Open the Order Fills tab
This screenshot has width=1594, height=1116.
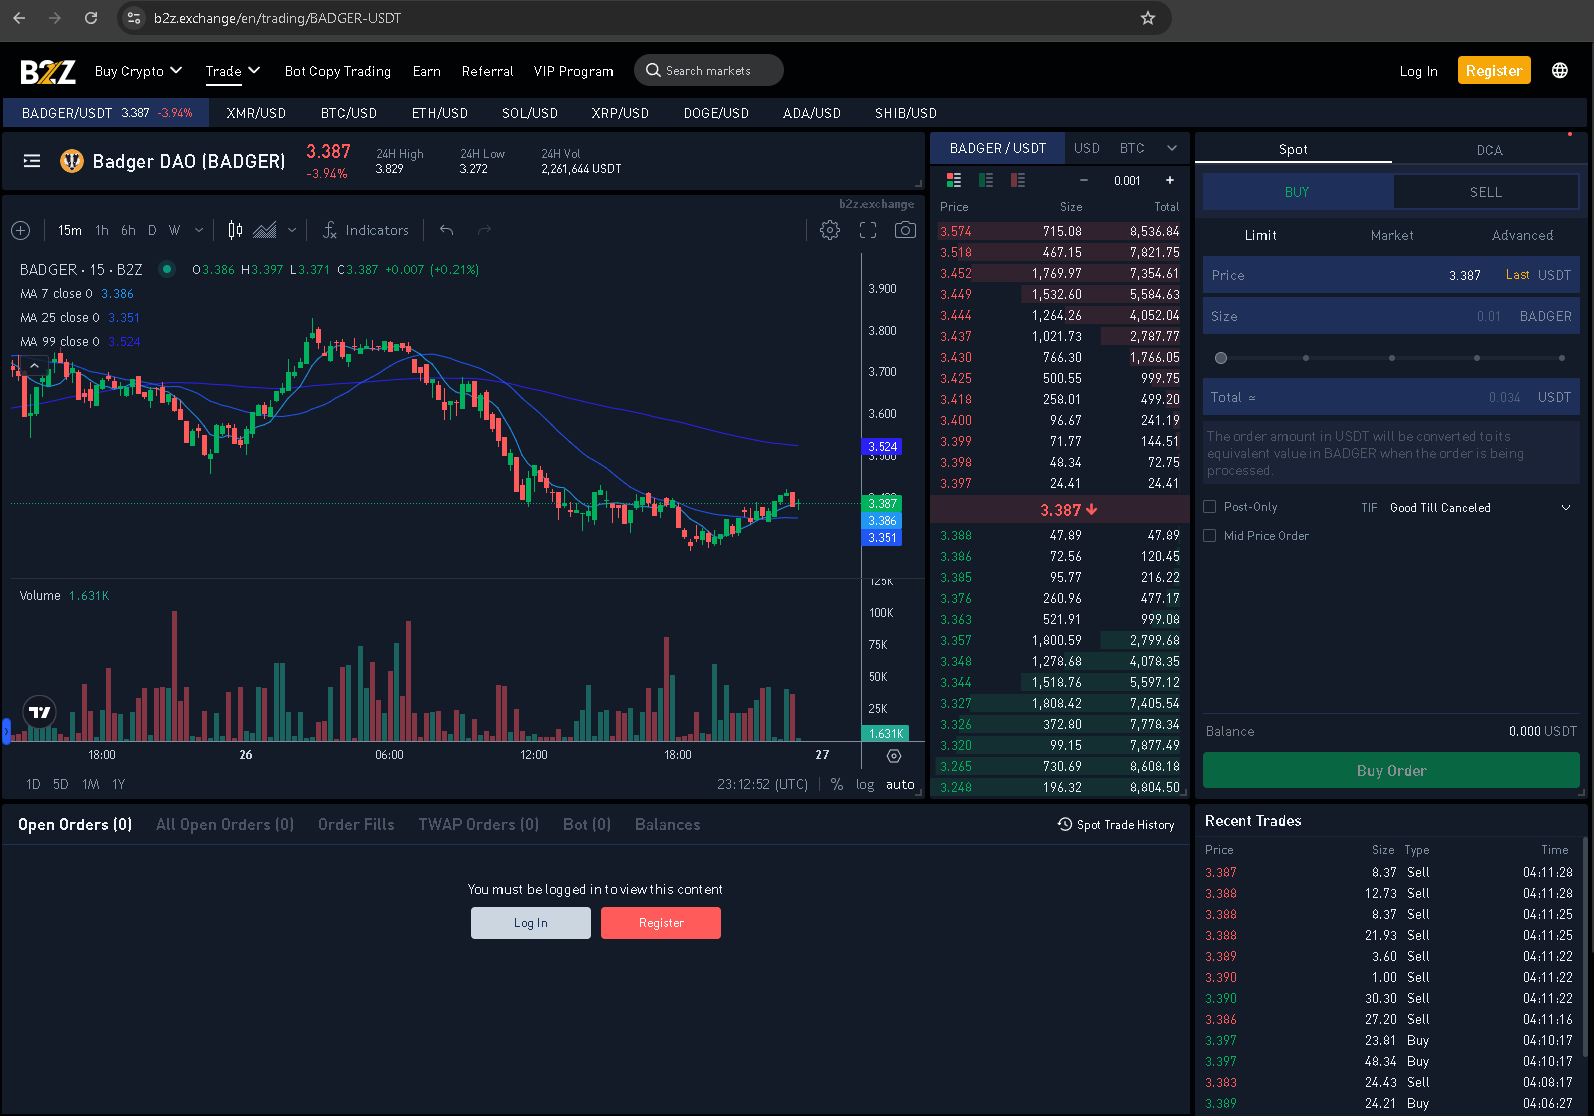tap(356, 825)
